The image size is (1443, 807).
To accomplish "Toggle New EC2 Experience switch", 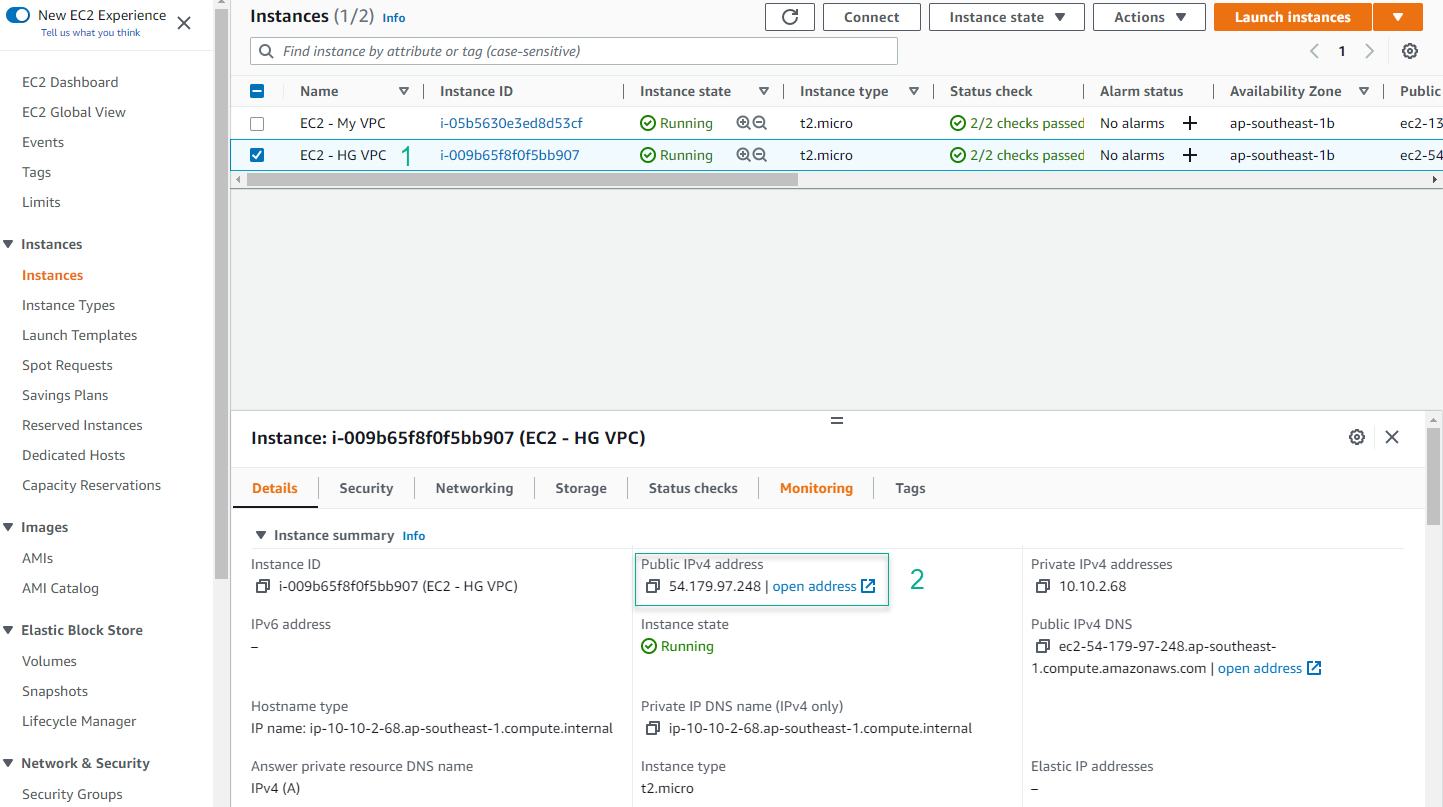I will tap(18, 15).
